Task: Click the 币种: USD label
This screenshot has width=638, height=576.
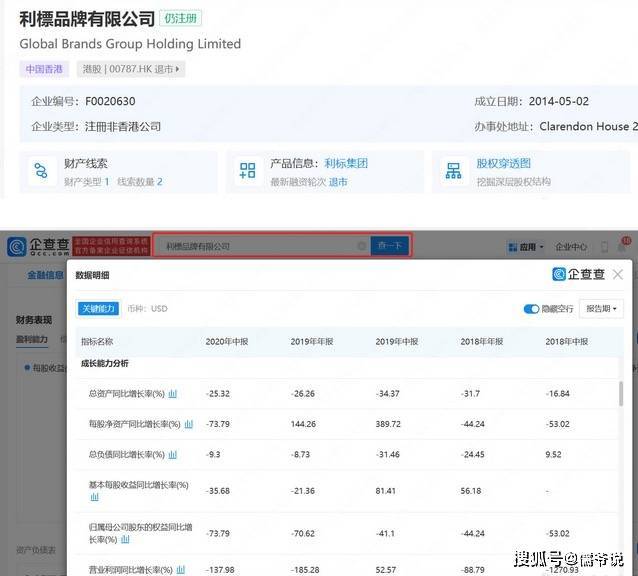Action: tap(147, 309)
